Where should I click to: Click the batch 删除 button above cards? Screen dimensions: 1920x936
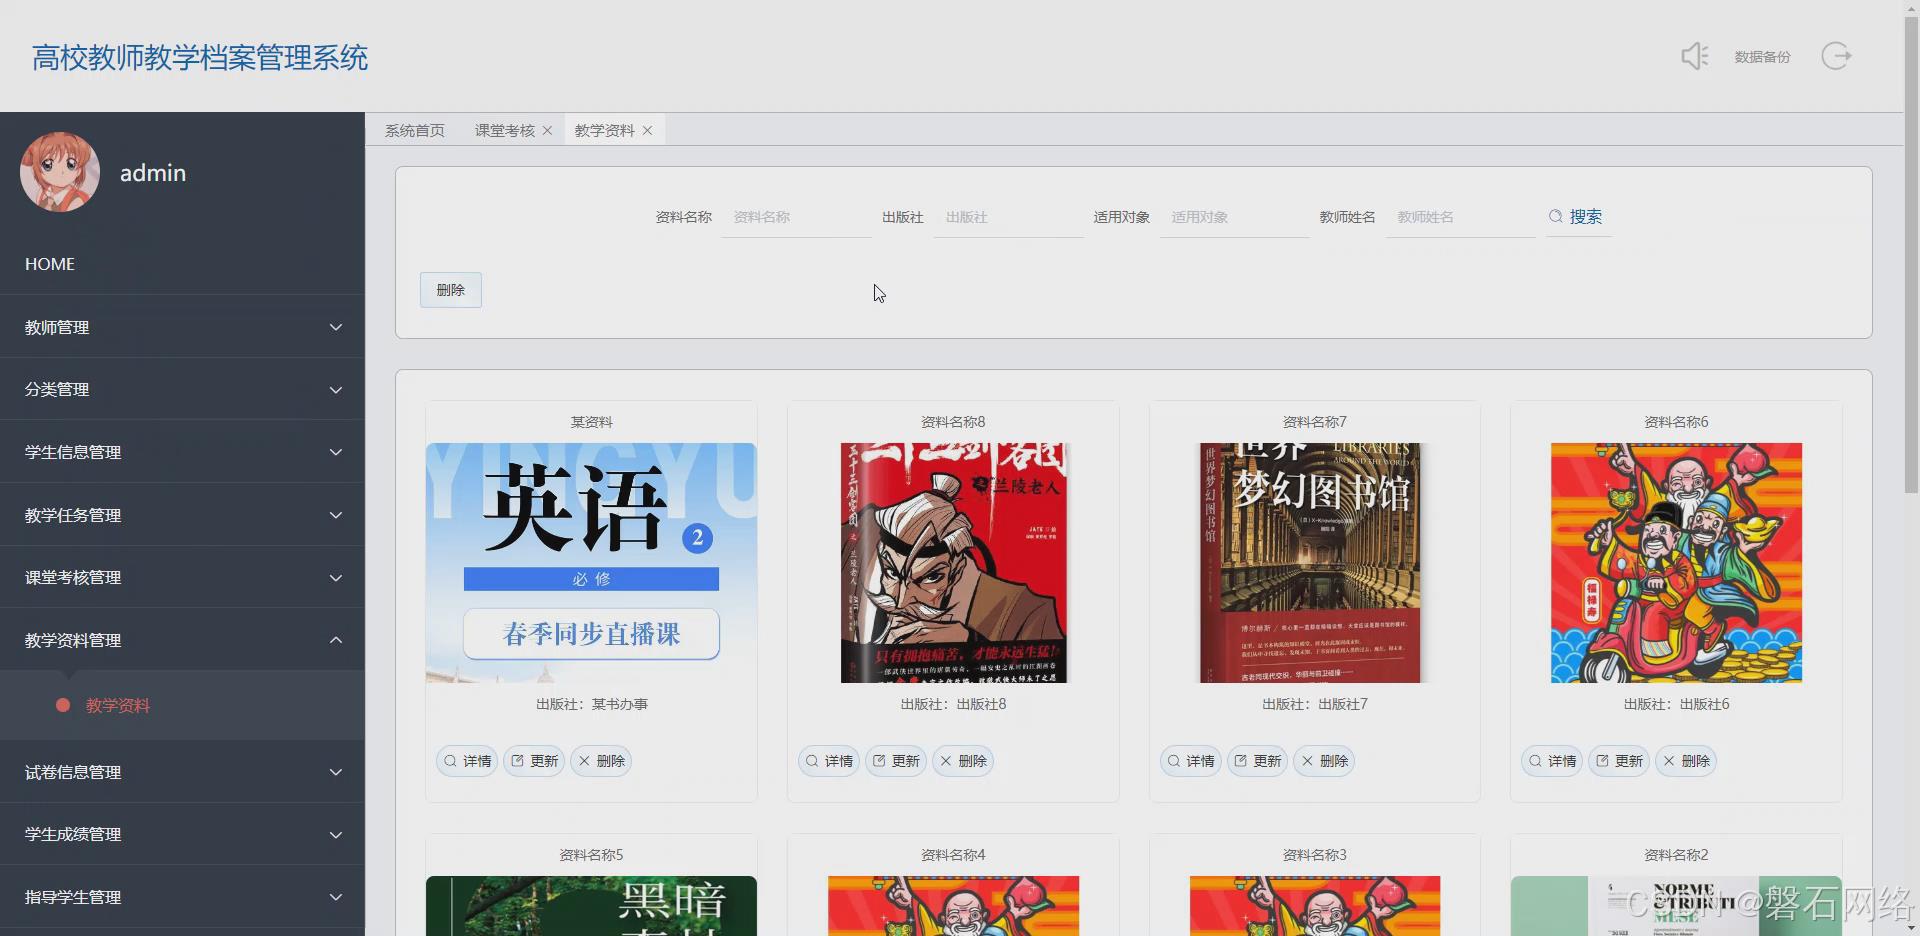(451, 290)
